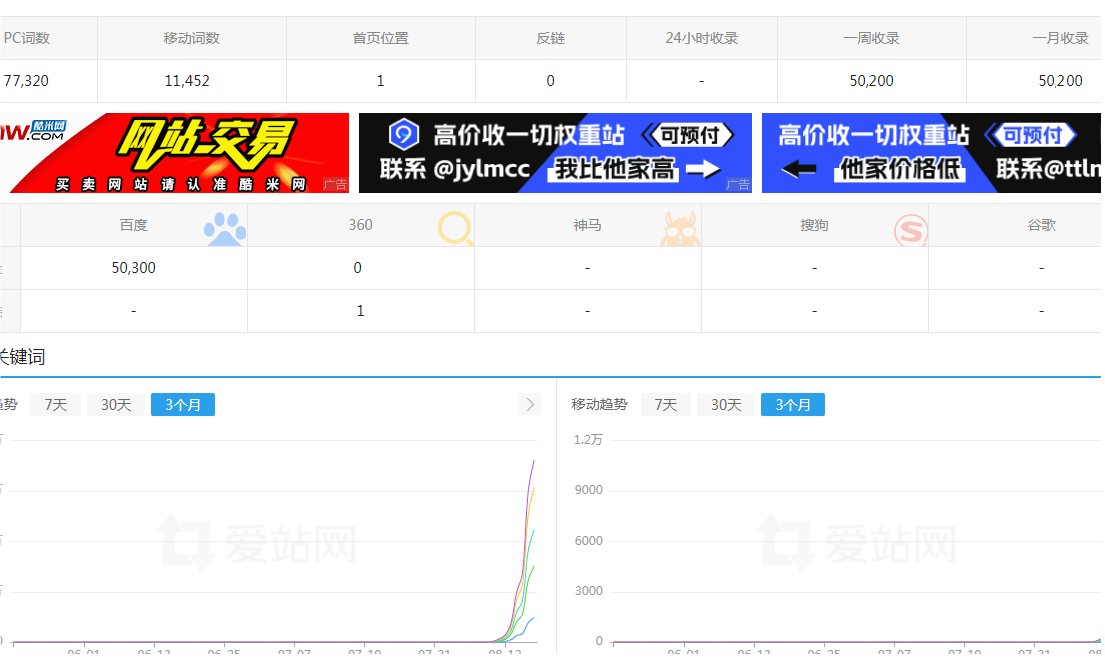Select 3个月 in the PC trend chart
The width and height of the screenshot is (1105, 658).
click(183, 405)
